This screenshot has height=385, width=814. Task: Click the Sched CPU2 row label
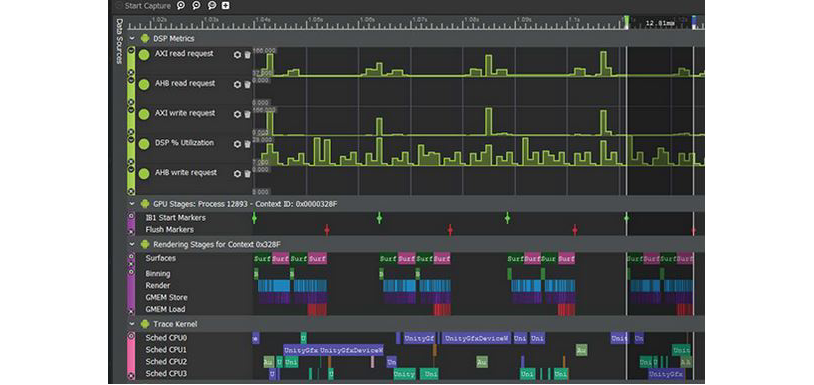click(166, 362)
